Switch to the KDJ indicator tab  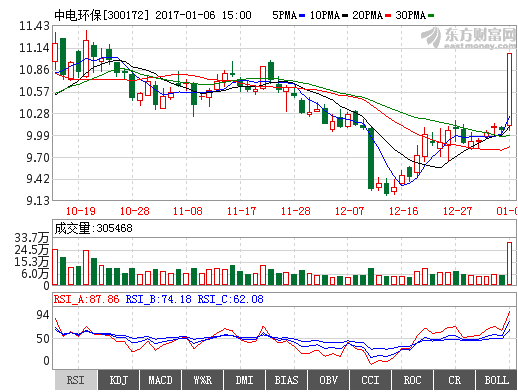click(119, 380)
